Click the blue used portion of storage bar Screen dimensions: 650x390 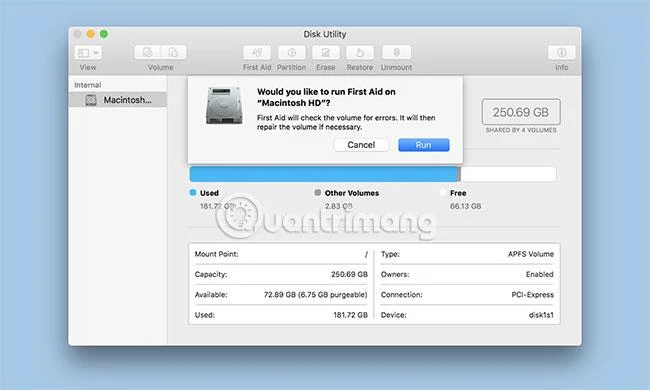[x=324, y=174]
